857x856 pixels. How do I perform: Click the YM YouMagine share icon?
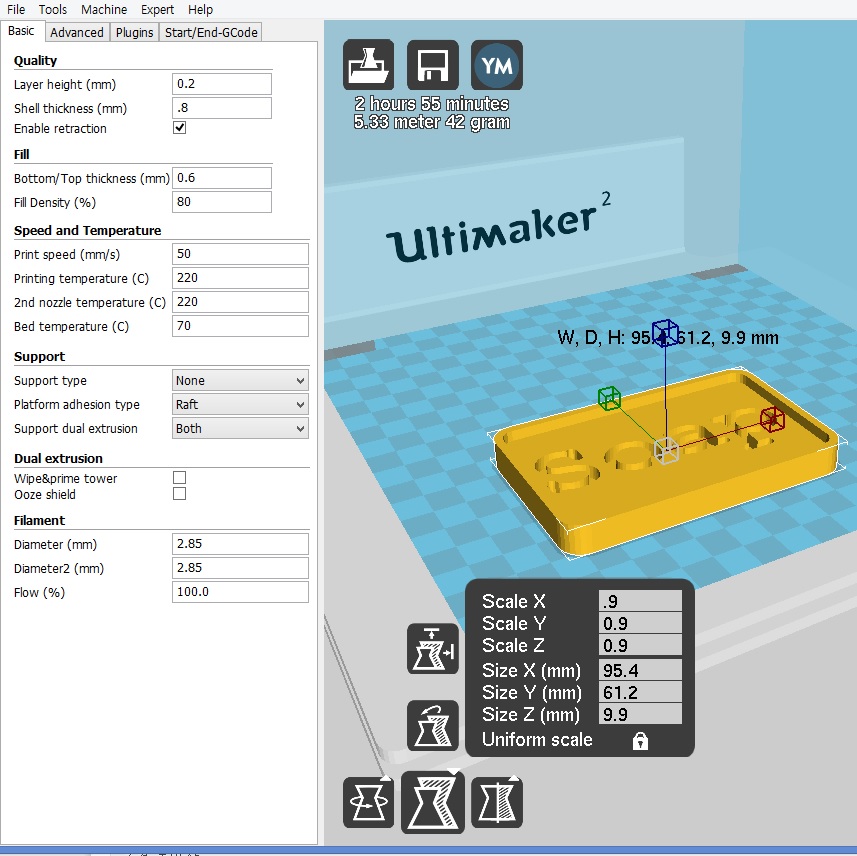496,65
